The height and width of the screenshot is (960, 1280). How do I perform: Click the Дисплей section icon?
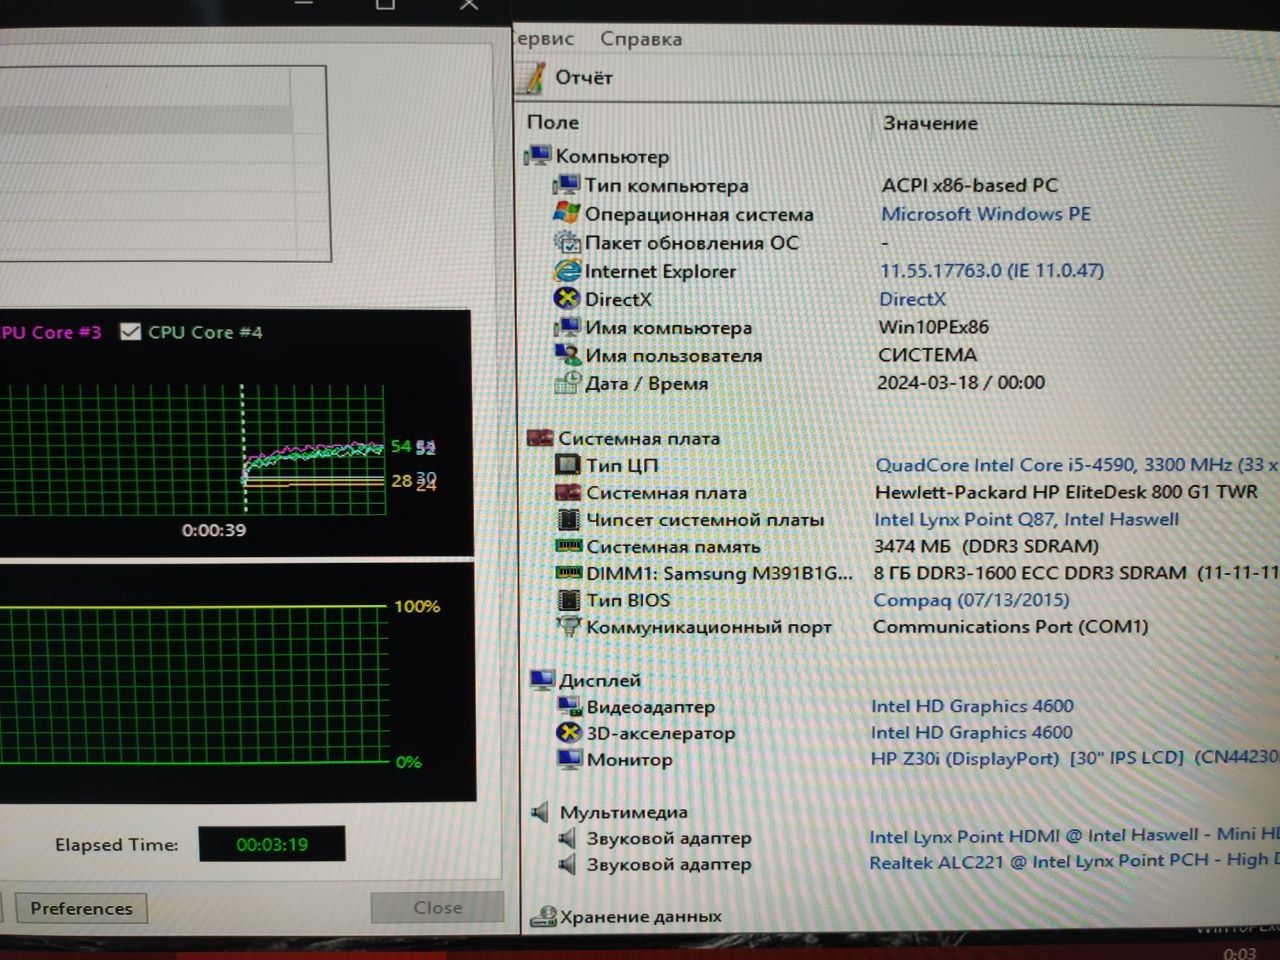pyautogui.click(x=542, y=679)
